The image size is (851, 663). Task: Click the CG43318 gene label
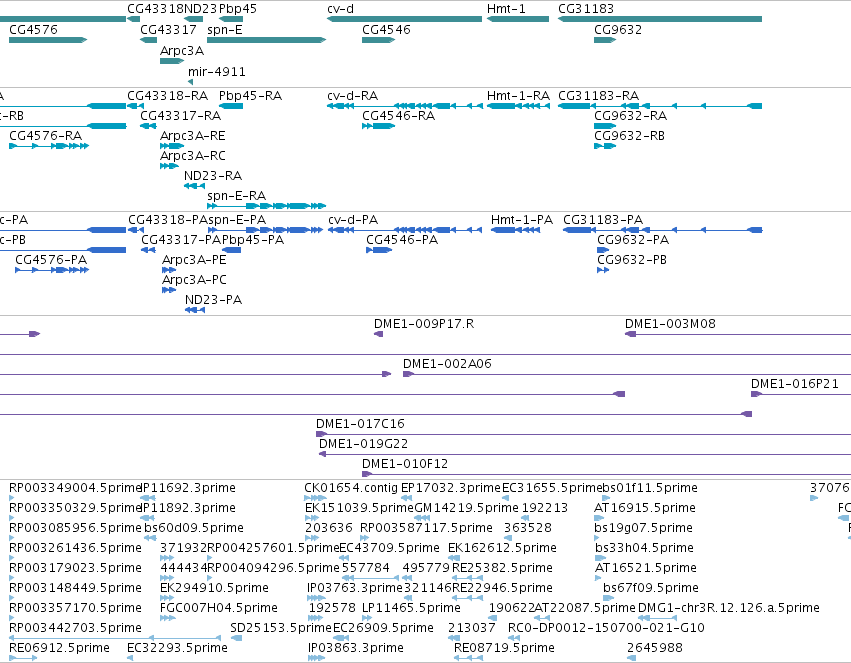(155, 9)
